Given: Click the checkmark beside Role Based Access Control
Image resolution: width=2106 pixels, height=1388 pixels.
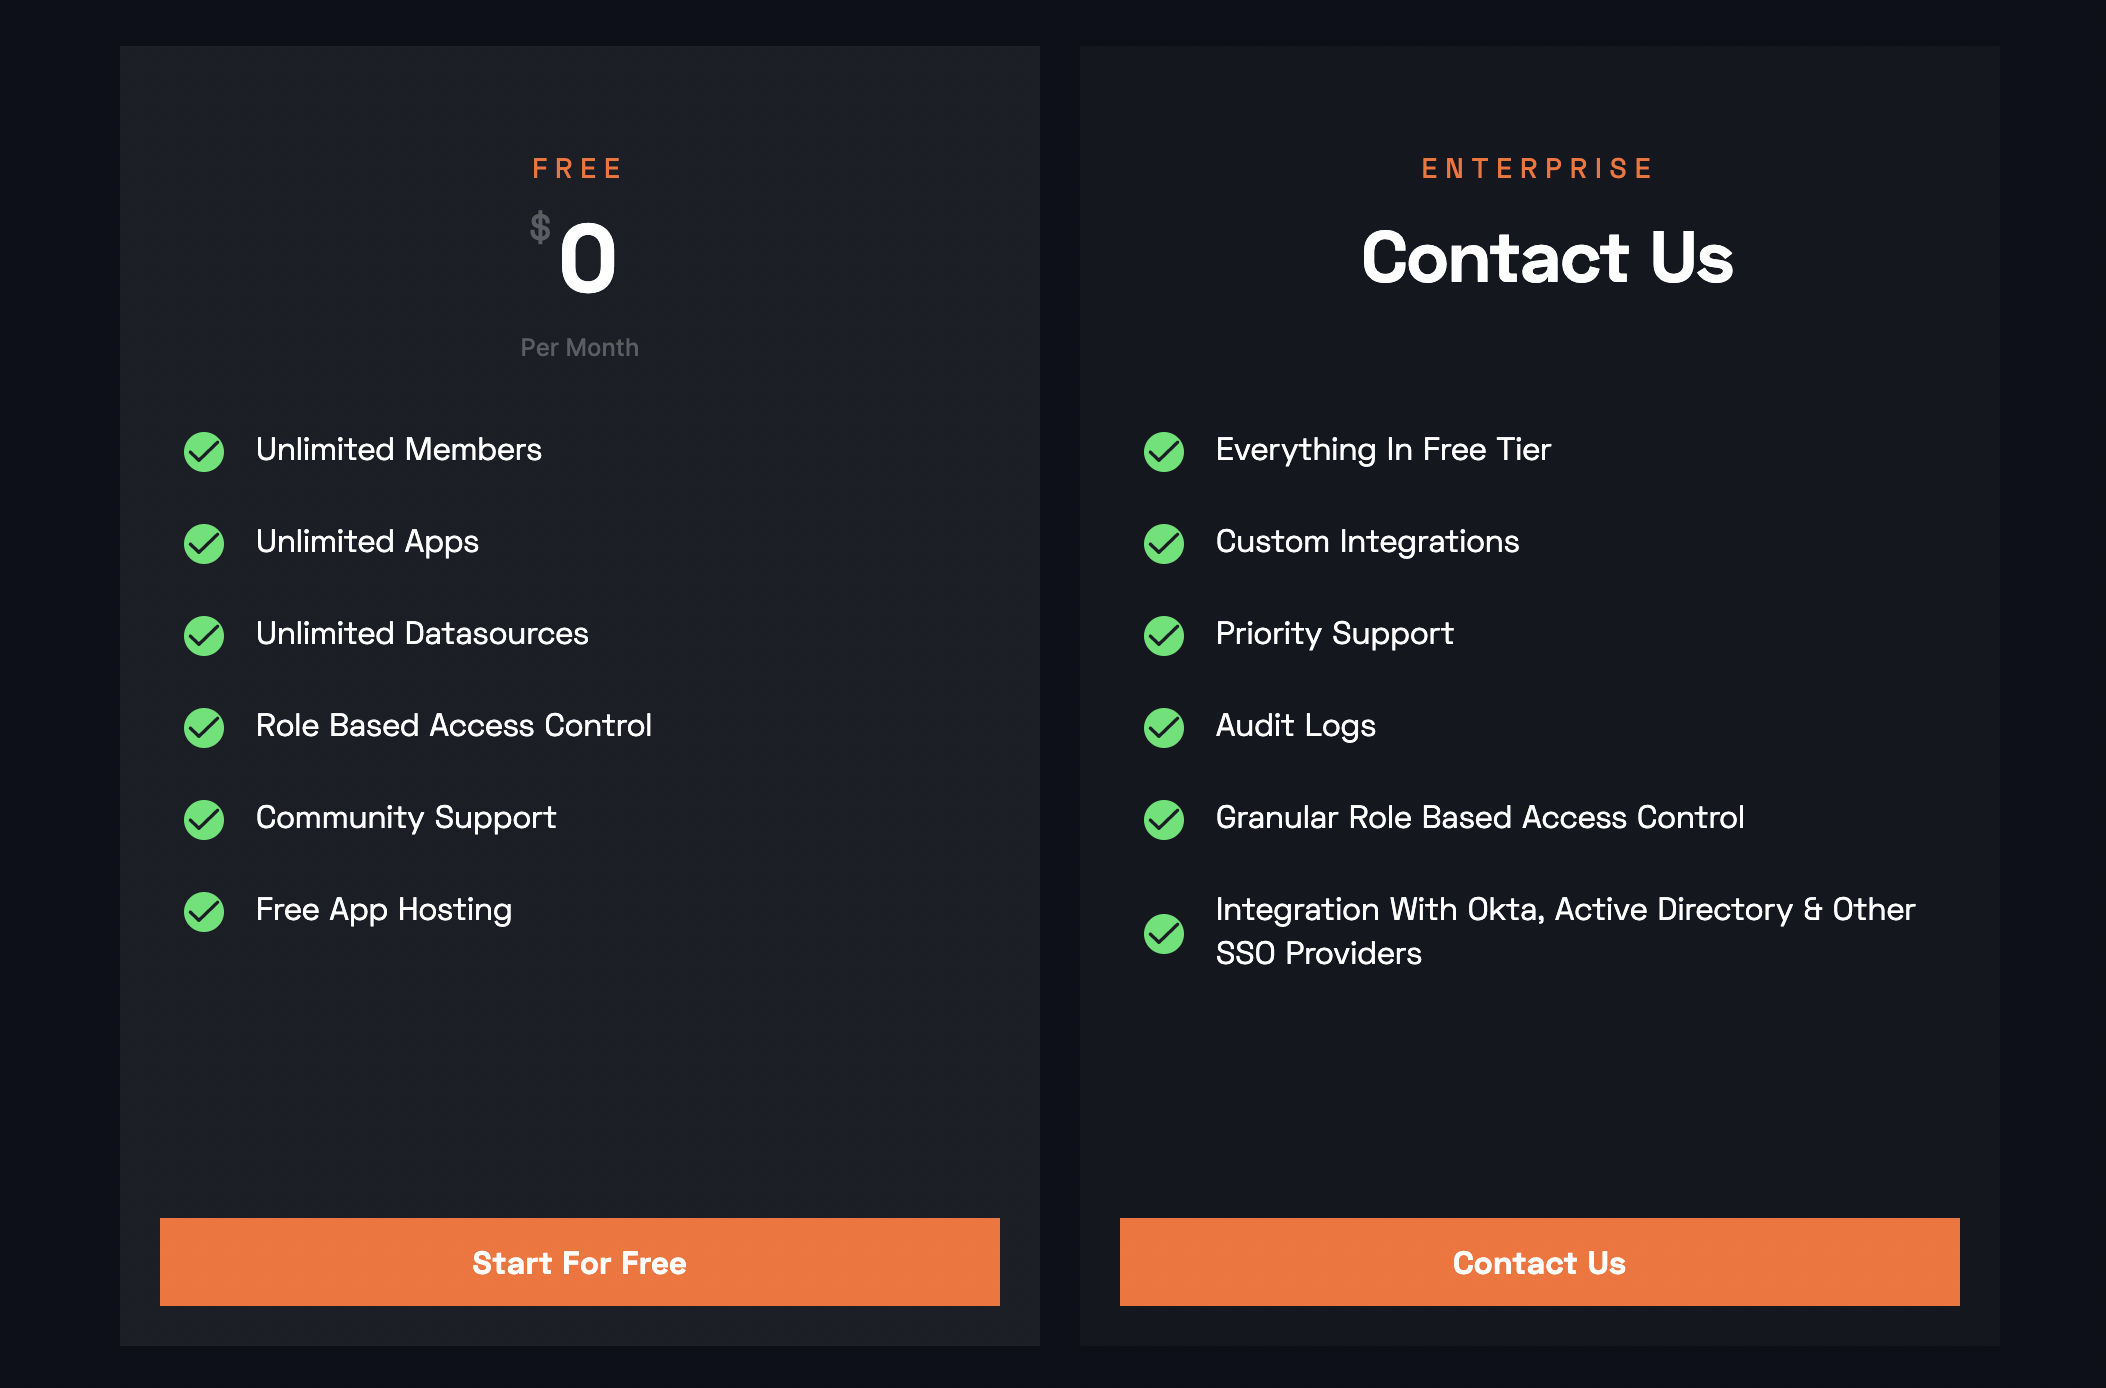Looking at the screenshot, I should coord(203,728).
